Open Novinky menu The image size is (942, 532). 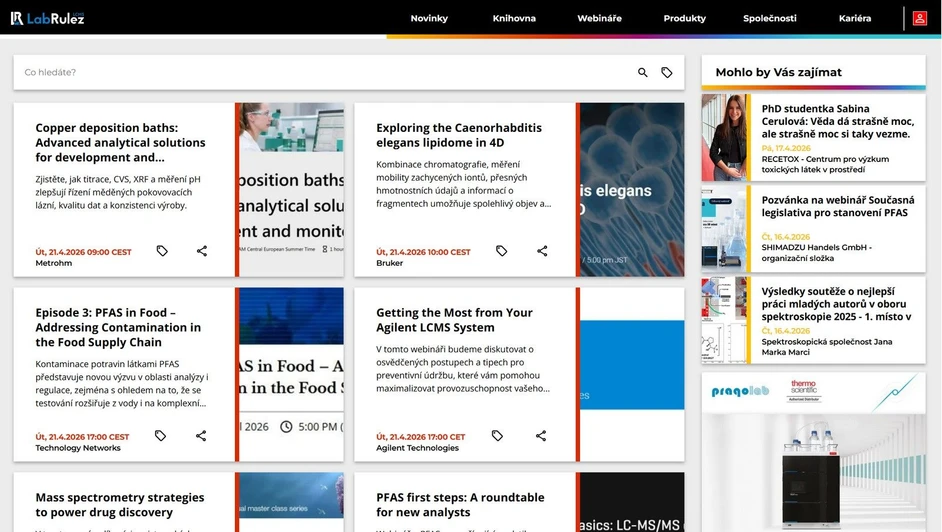pyautogui.click(x=429, y=18)
